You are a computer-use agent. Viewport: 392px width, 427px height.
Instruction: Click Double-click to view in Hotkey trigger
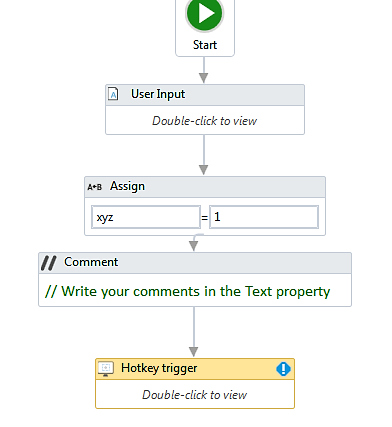tap(195, 395)
